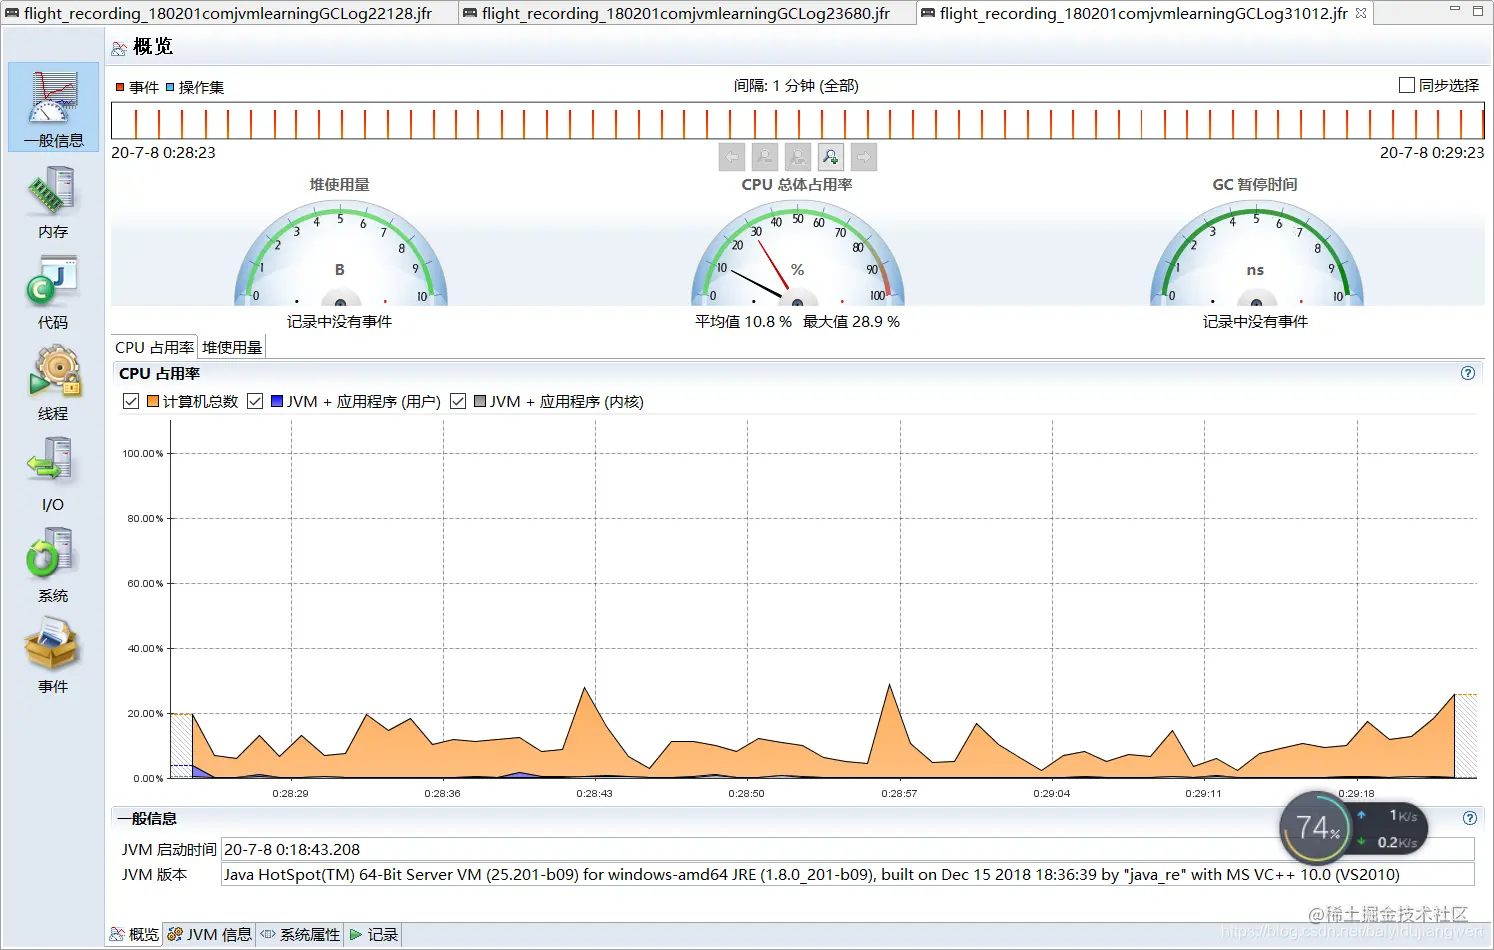Switch to flight_recording GCLog22128.jfr tab
This screenshot has height=950, width=1494.
(229, 13)
